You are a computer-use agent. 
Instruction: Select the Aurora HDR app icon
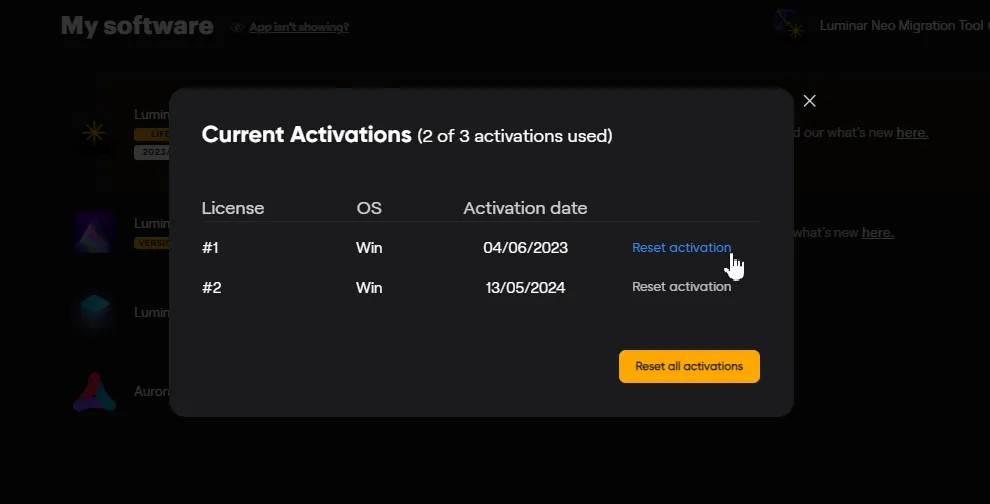[95, 391]
